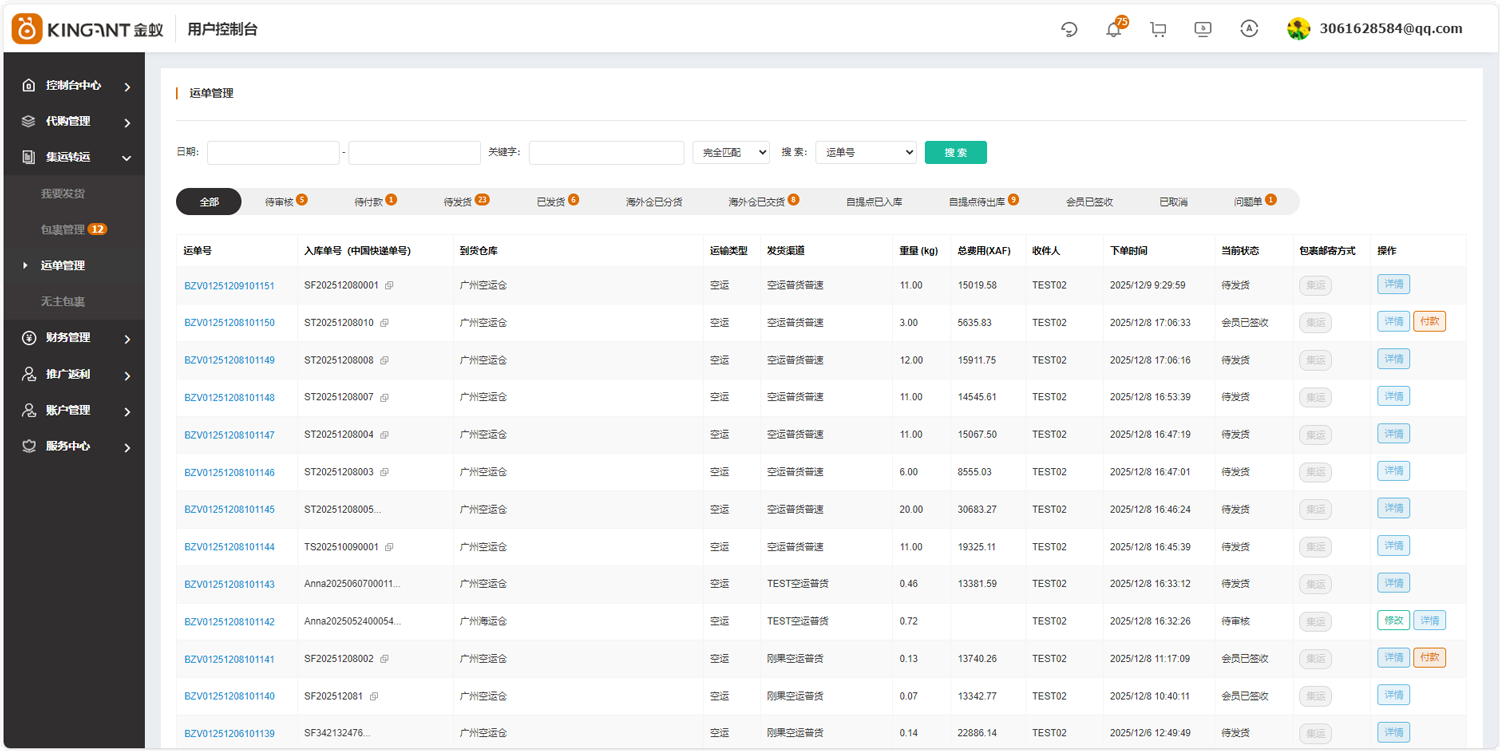Open waybill link BZV01251209101151

click(229, 286)
